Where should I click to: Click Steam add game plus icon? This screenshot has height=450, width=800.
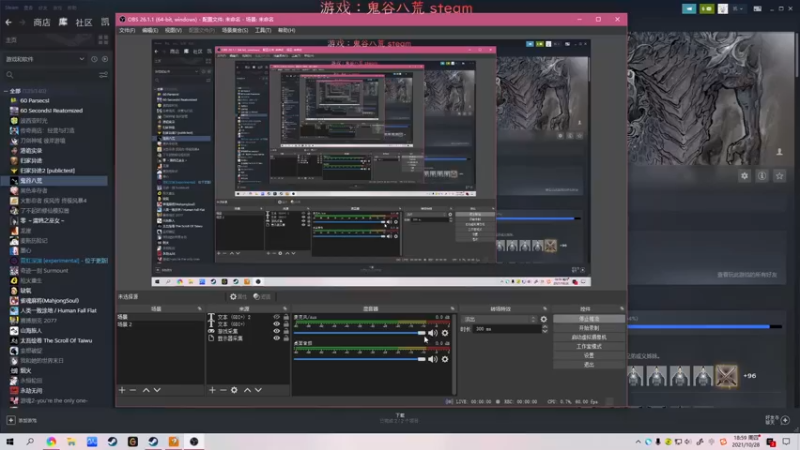[11, 420]
